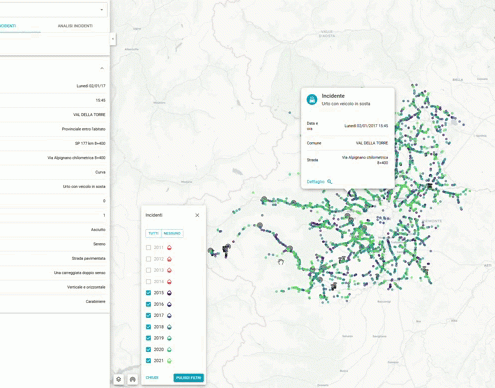Click 'Strada' row in map popup
The height and width of the screenshot is (388, 495).
point(347,160)
